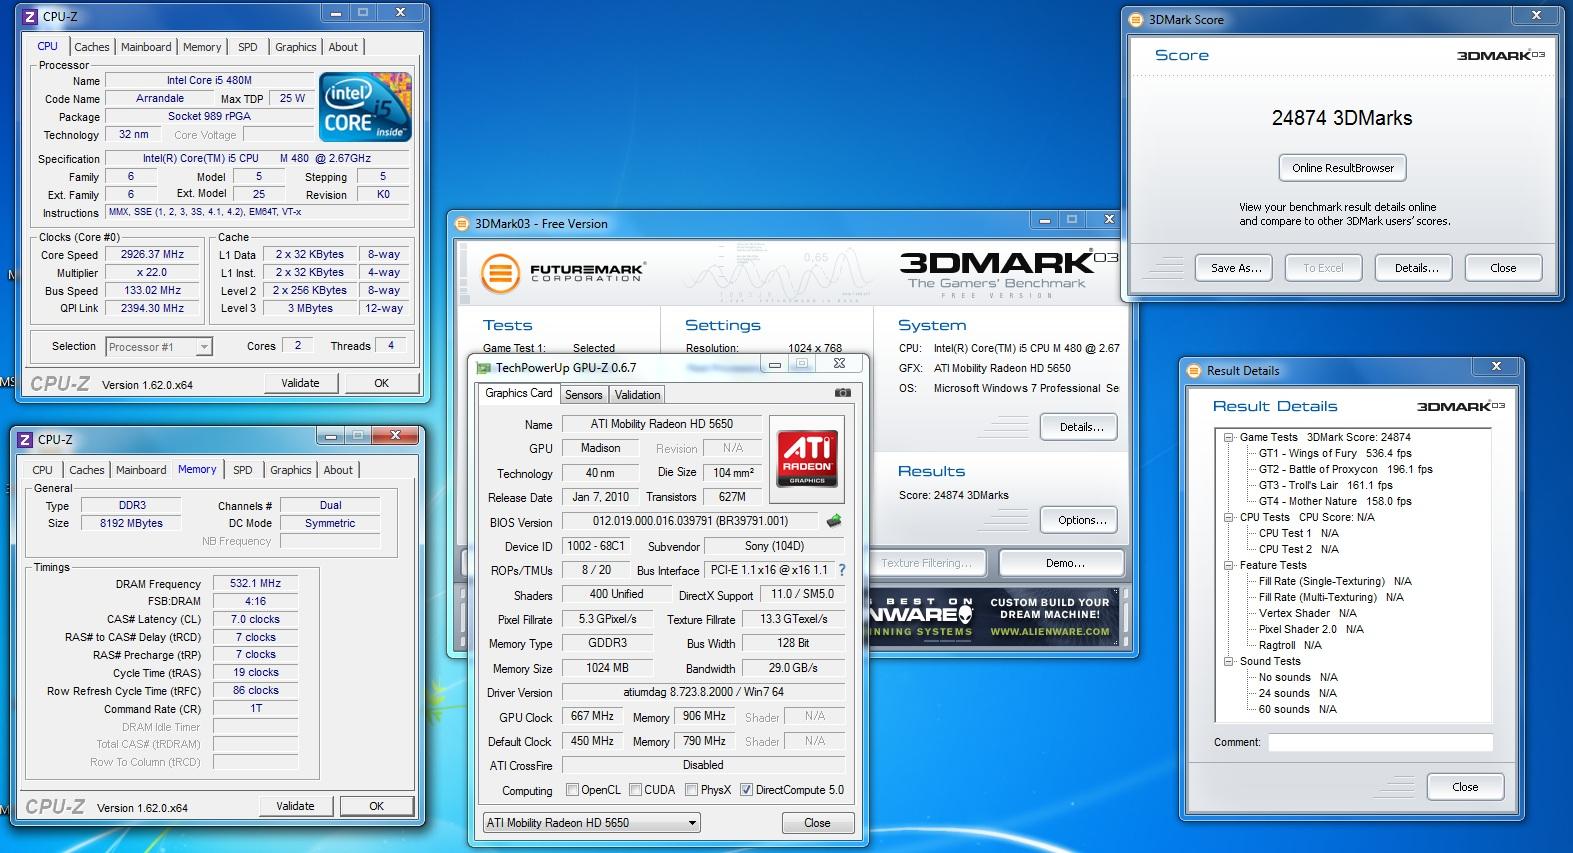Click the 3DMark Score window title icon

click(1136, 19)
